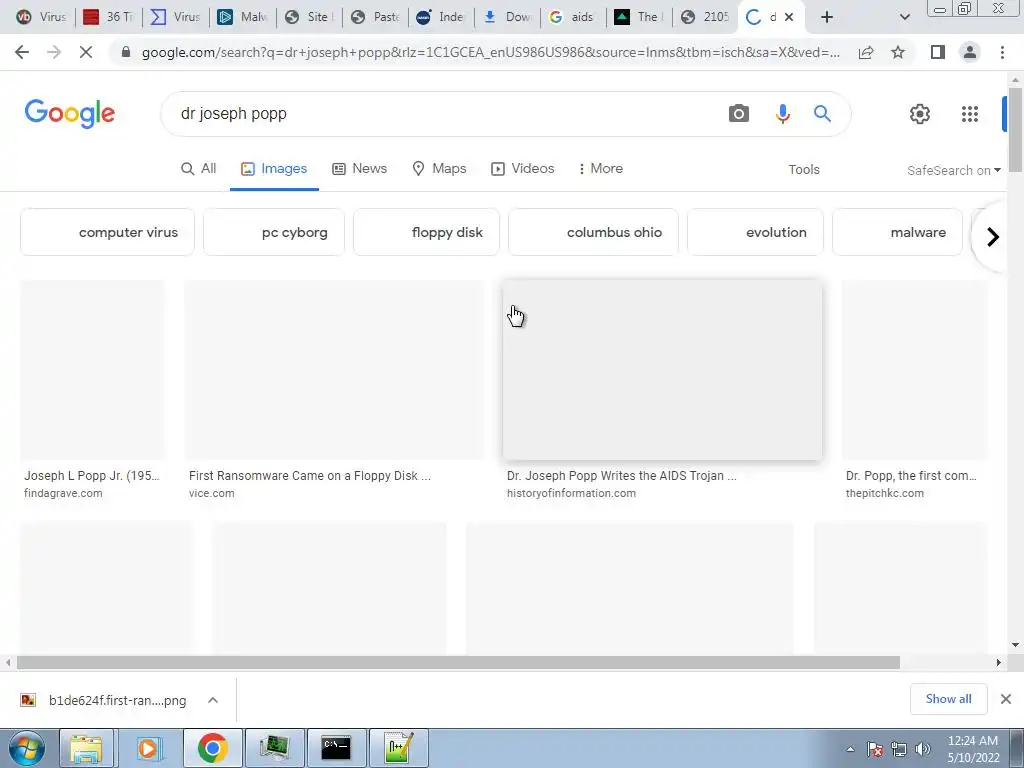Click the Dr. Popp, the first com... link
Screen dimensions: 1024x768
coord(911,476)
